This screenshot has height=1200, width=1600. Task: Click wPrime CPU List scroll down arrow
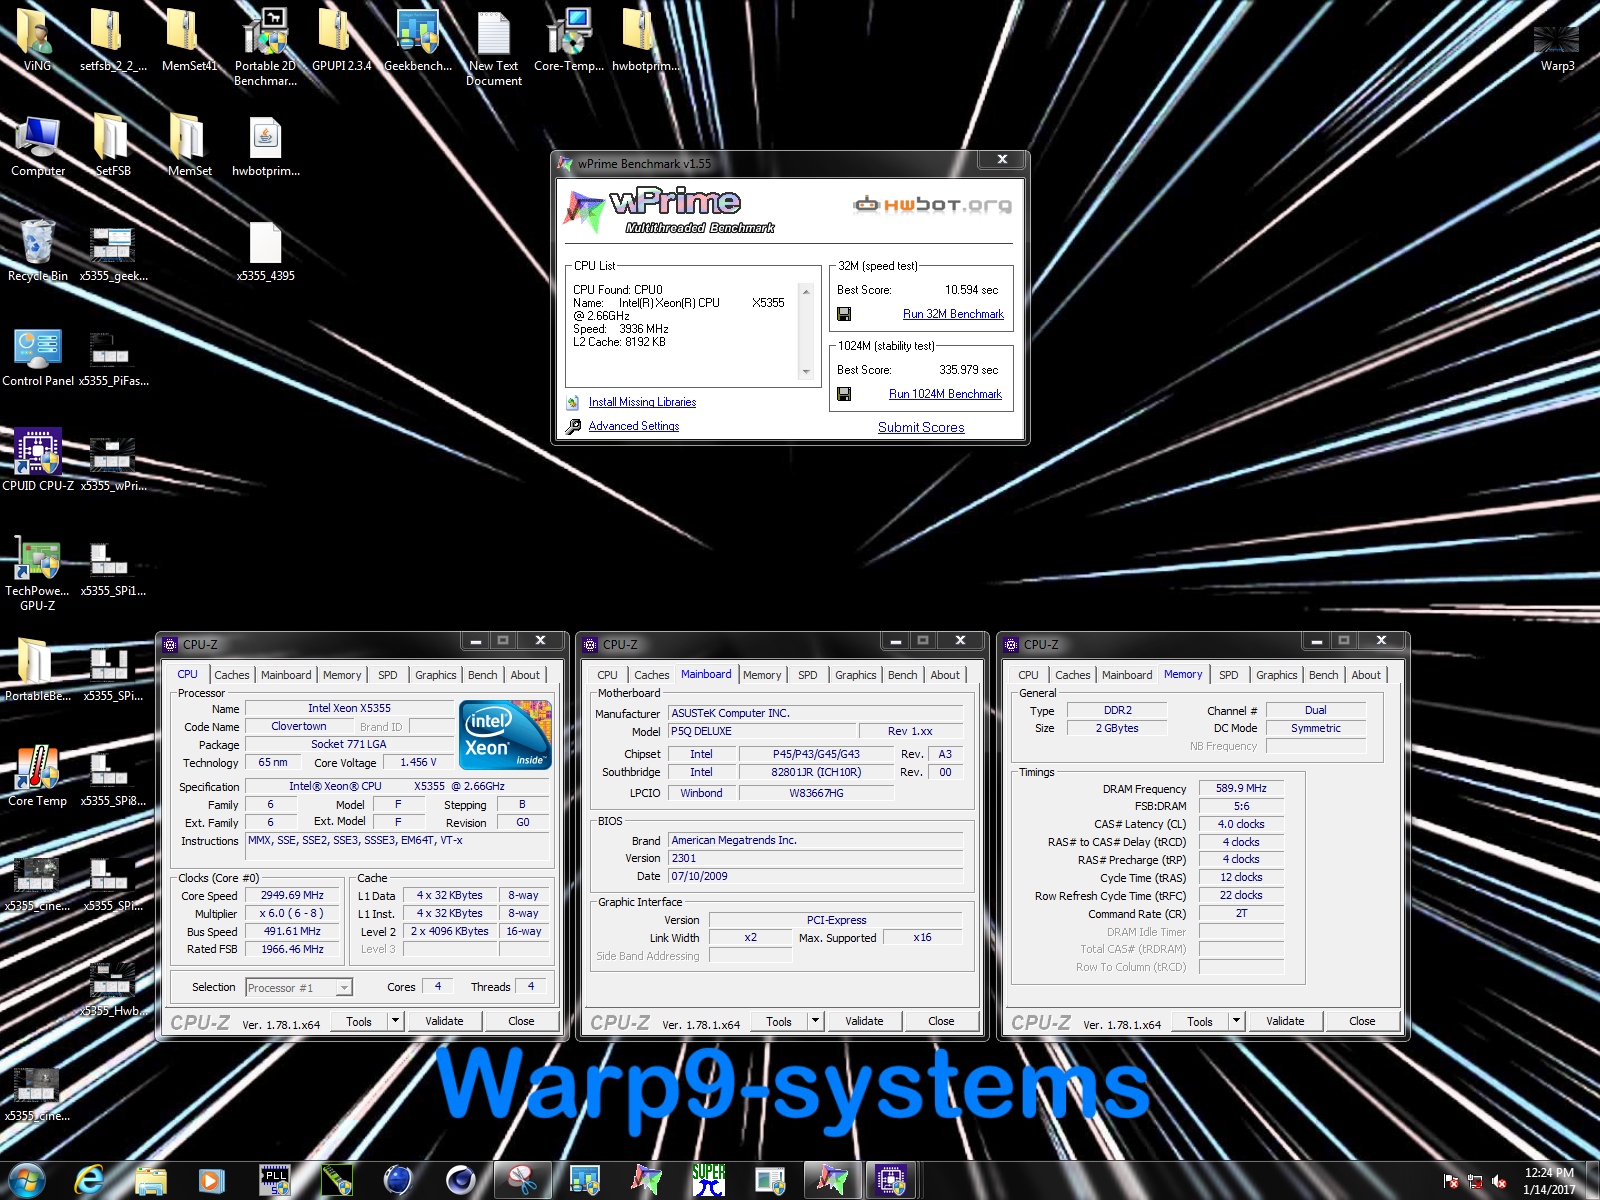806,372
